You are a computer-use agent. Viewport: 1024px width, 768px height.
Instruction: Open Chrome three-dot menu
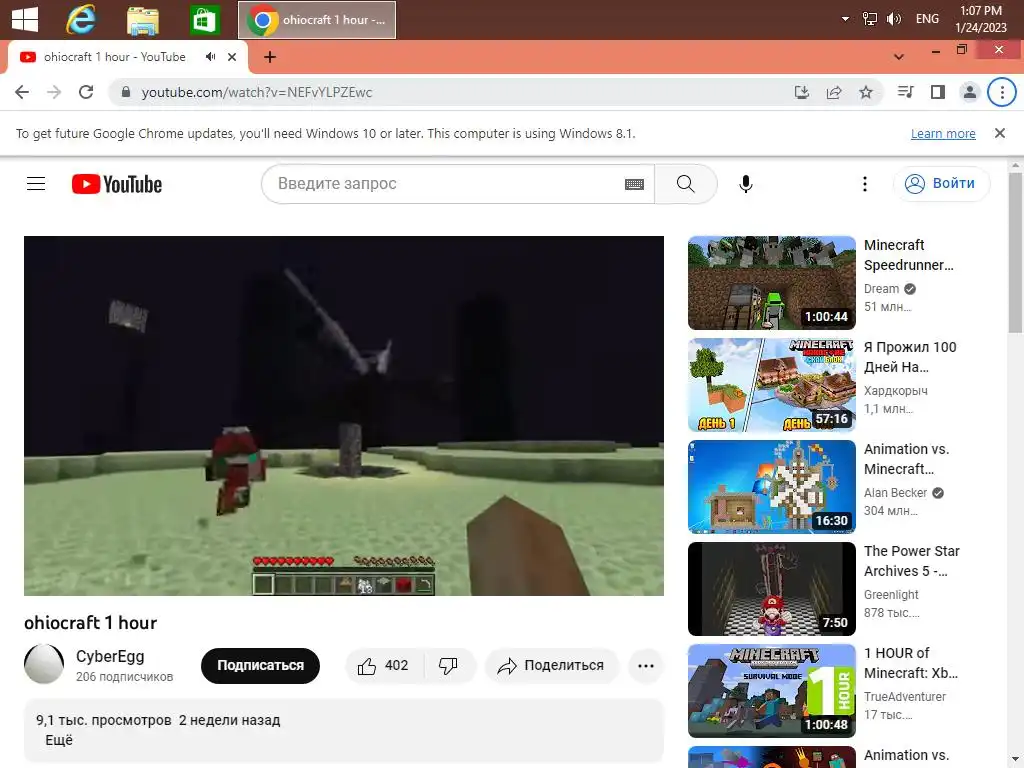tap(1002, 92)
